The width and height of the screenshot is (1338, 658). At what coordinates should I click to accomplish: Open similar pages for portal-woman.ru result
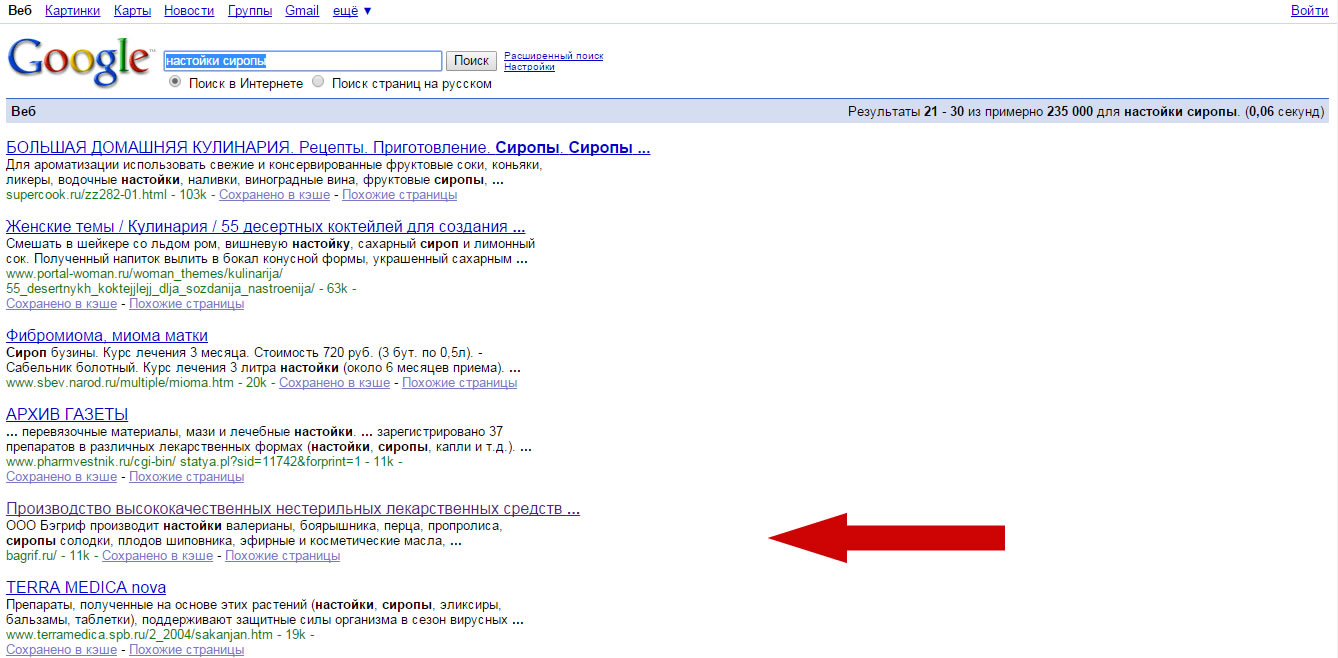point(186,304)
